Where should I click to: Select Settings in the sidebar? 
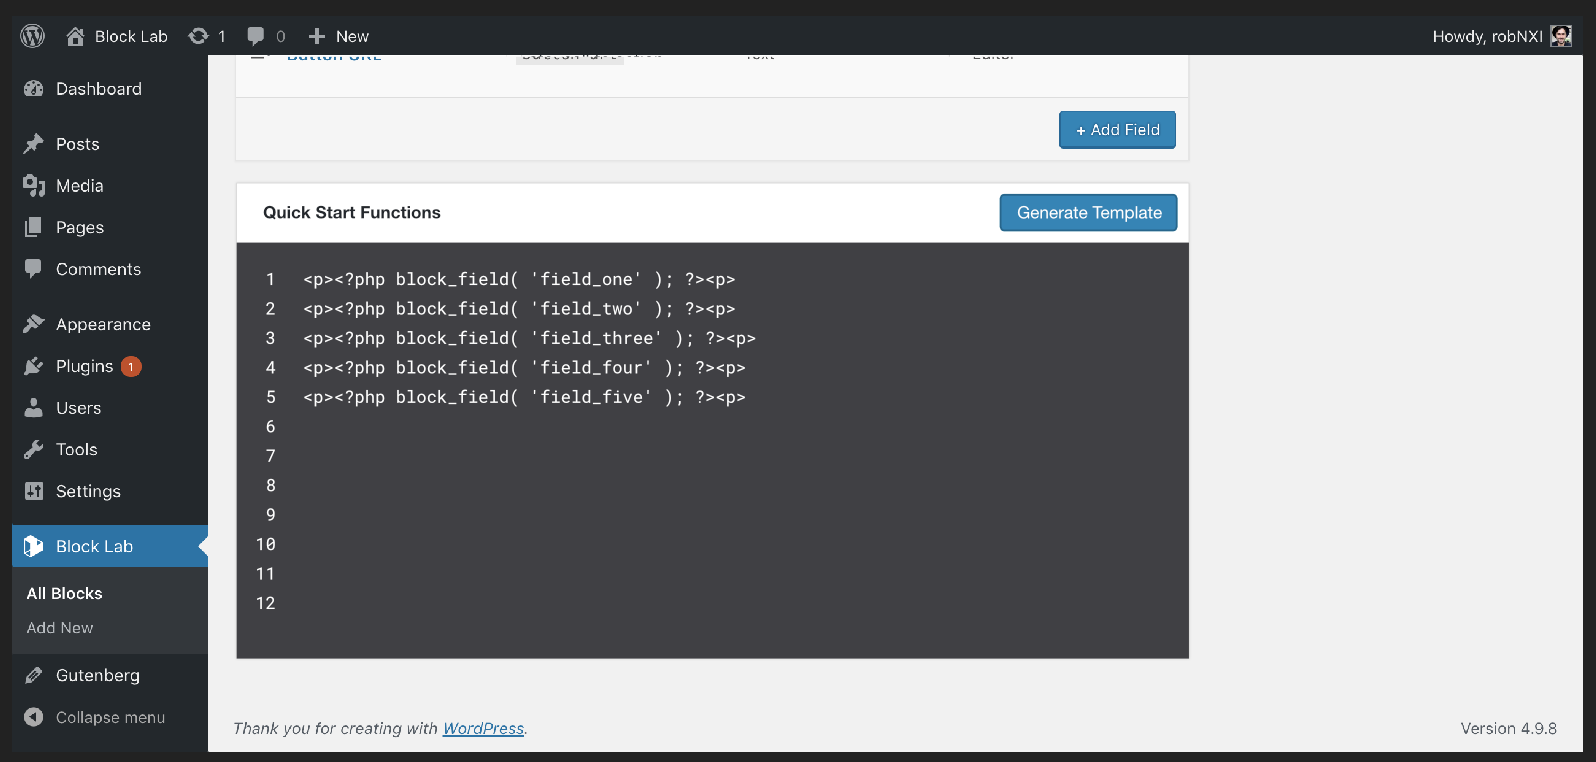click(x=33, y=491)
